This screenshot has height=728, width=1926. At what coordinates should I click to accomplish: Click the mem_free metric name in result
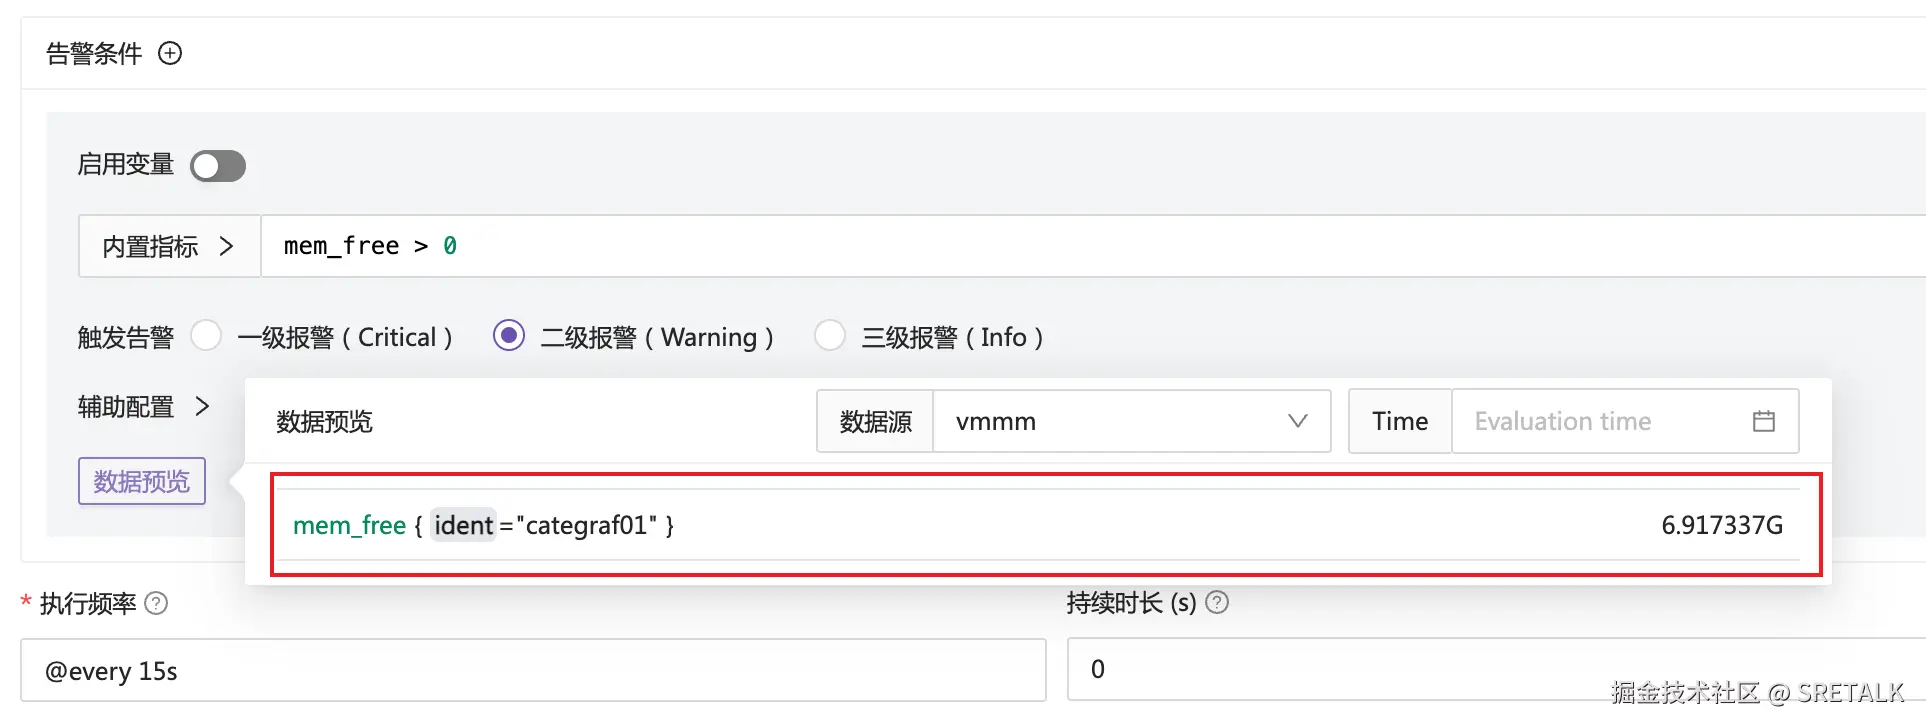coord(349,525)
